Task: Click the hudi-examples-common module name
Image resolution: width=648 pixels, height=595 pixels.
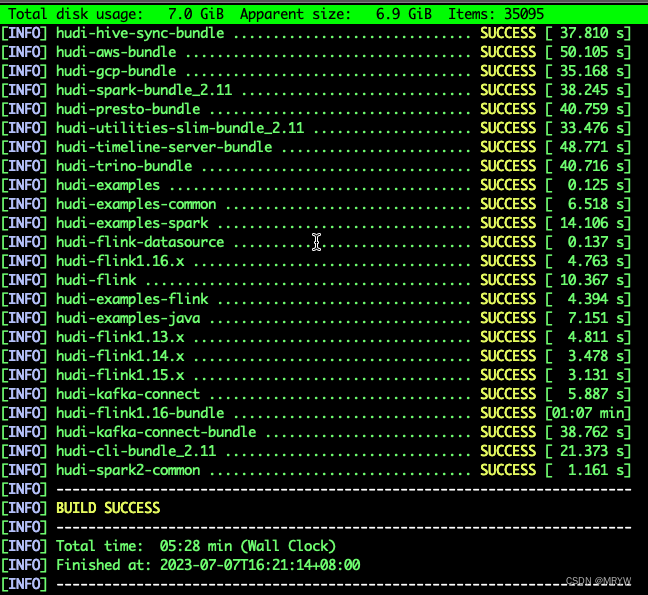Action: 136,205
